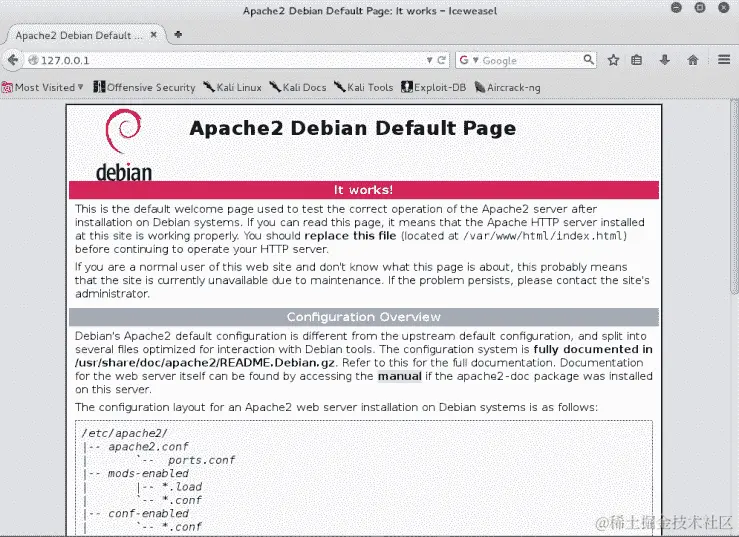Viewport: 739px width, 537px height.
Task: Click the vertical scrollbar thumb
Action: (734, 196)
